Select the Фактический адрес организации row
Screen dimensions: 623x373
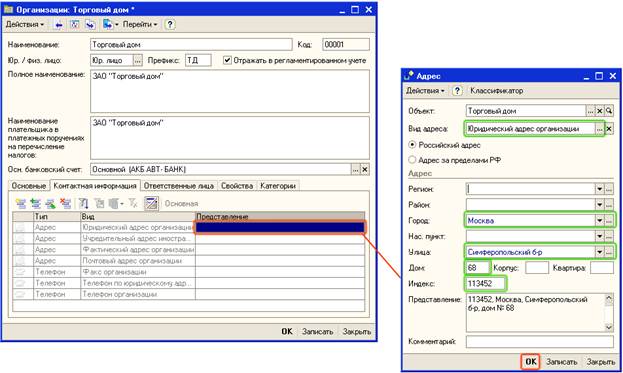coord(189,250)
